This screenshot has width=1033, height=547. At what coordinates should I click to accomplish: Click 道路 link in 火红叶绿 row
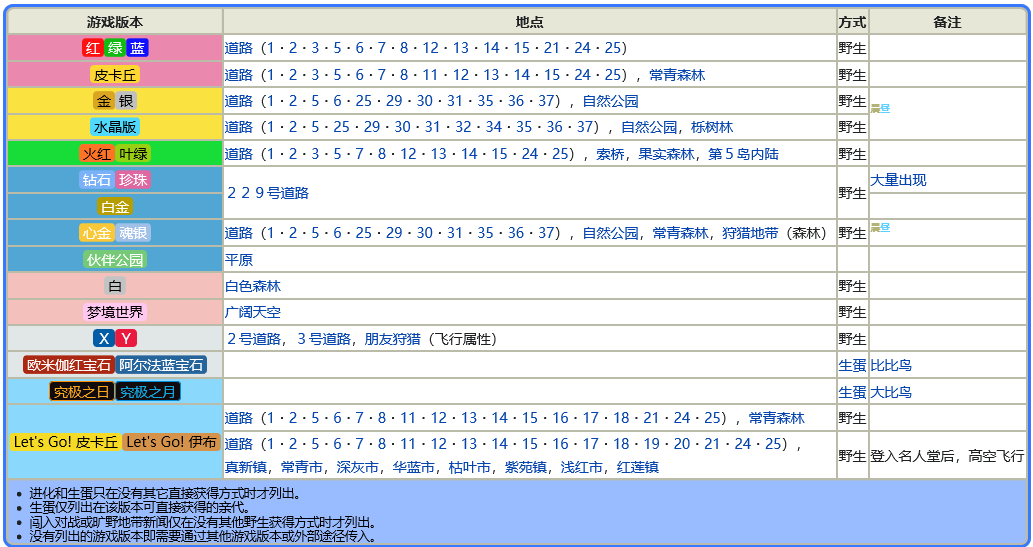tap(239, 154)
